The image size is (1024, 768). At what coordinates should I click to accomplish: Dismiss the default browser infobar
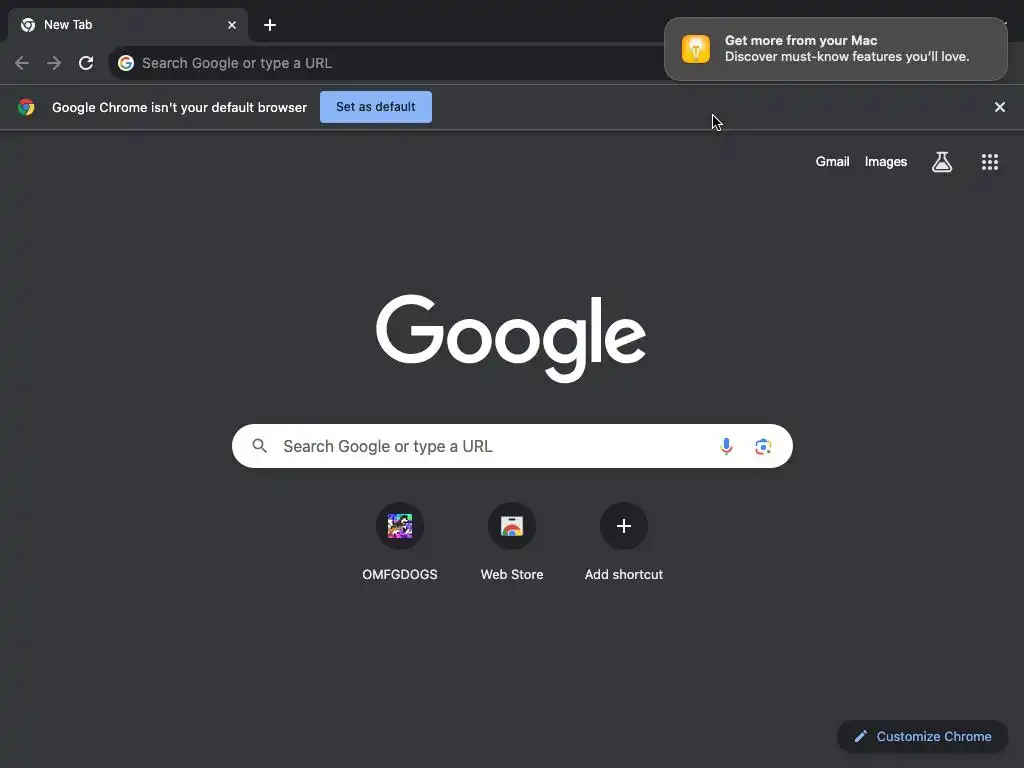(x=999, y=106)
